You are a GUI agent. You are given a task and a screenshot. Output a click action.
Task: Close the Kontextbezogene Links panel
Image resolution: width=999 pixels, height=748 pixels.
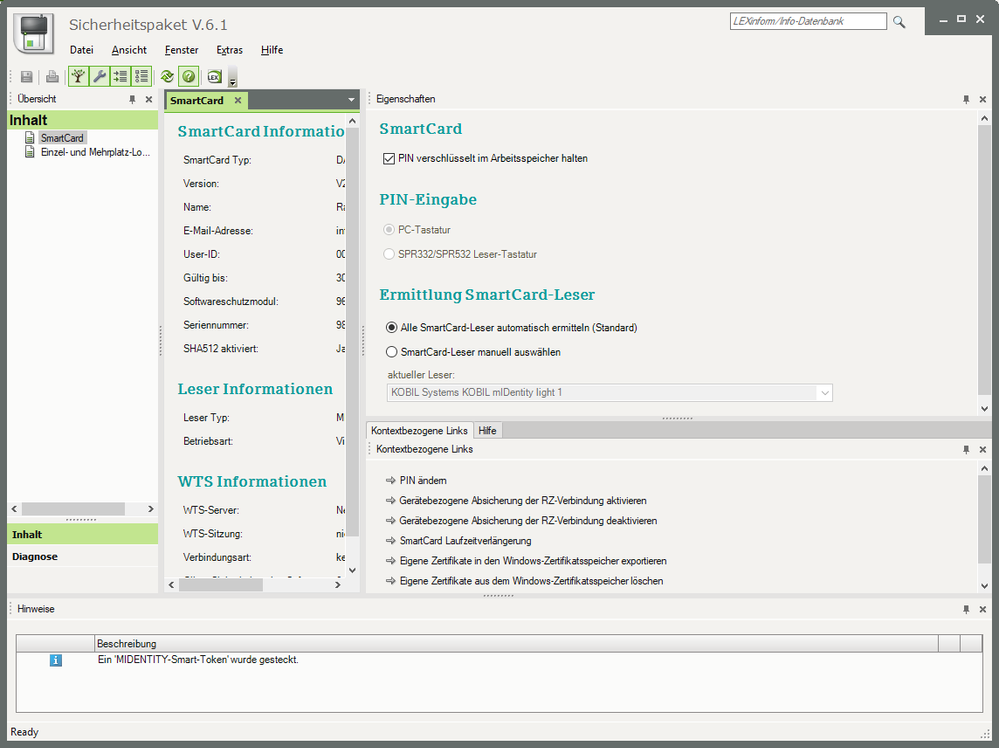coord(982,450)
